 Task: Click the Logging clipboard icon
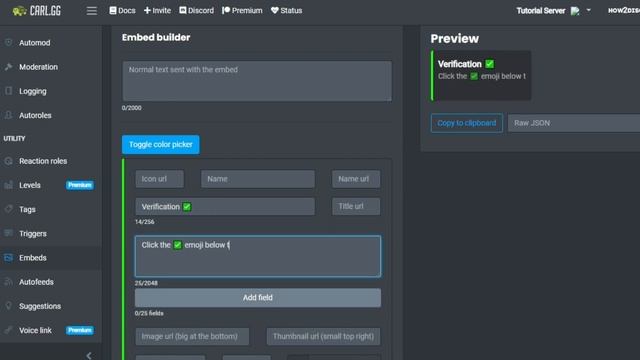9,91
